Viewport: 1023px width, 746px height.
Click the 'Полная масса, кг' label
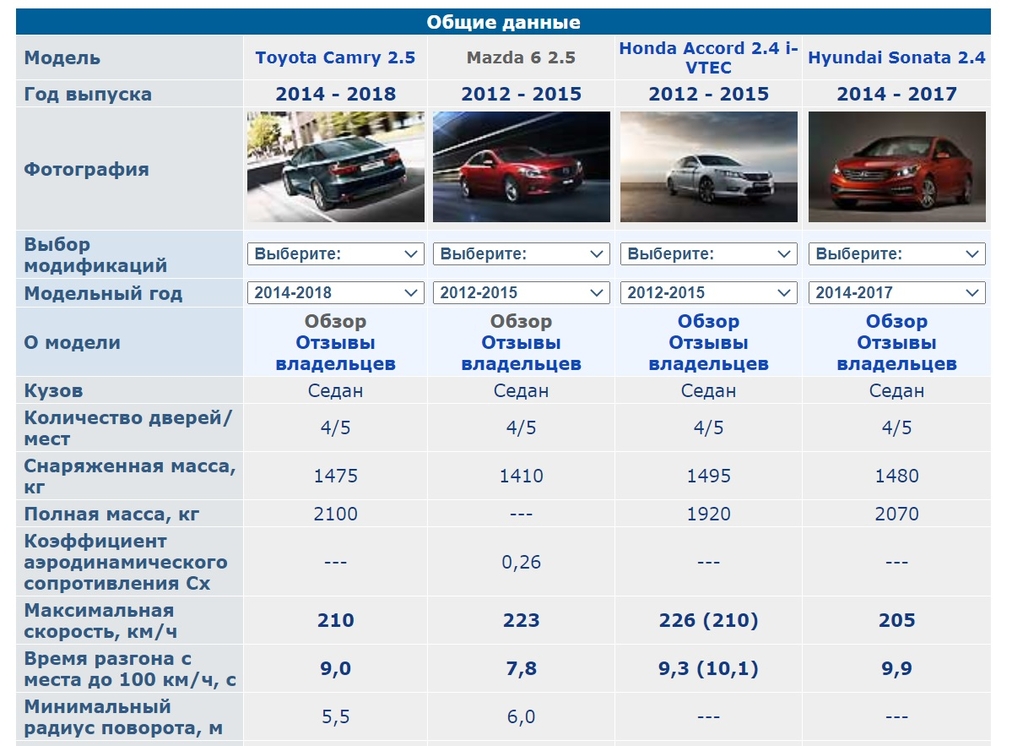(x=112, y=514)
